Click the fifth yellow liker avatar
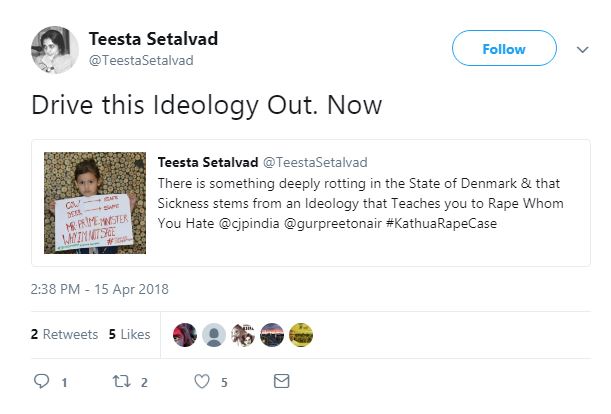 coord(301,335)
